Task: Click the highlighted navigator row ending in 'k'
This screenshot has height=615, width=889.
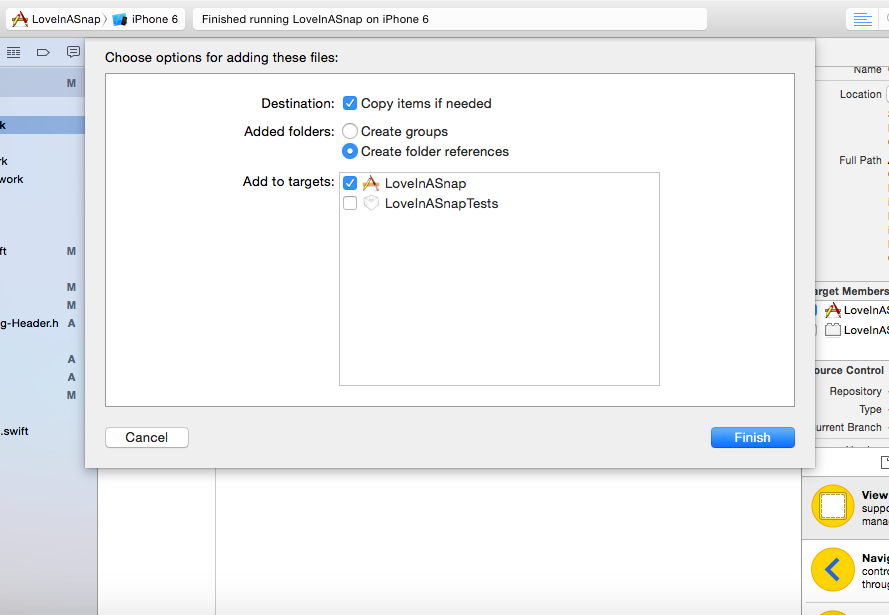Action: coord(42,125)
